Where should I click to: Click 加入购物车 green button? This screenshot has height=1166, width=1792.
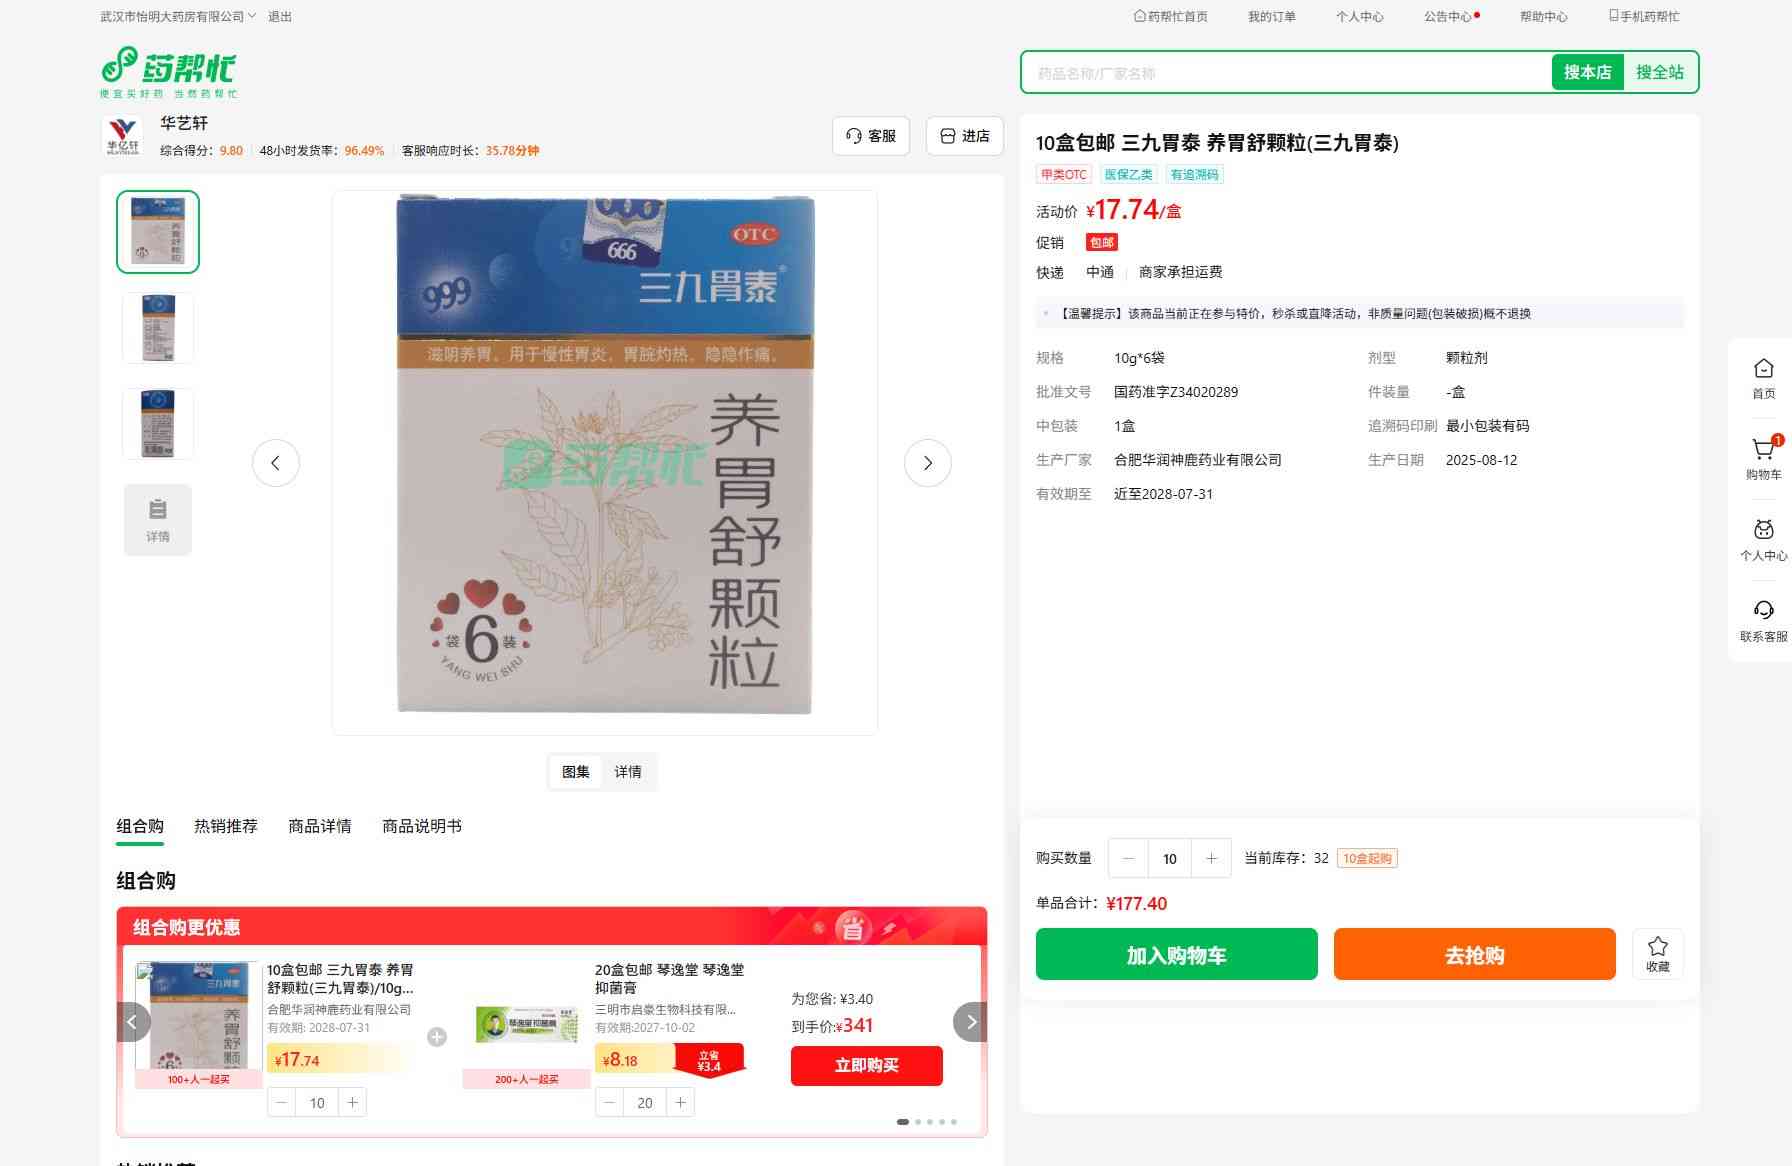coord(1176,954)
